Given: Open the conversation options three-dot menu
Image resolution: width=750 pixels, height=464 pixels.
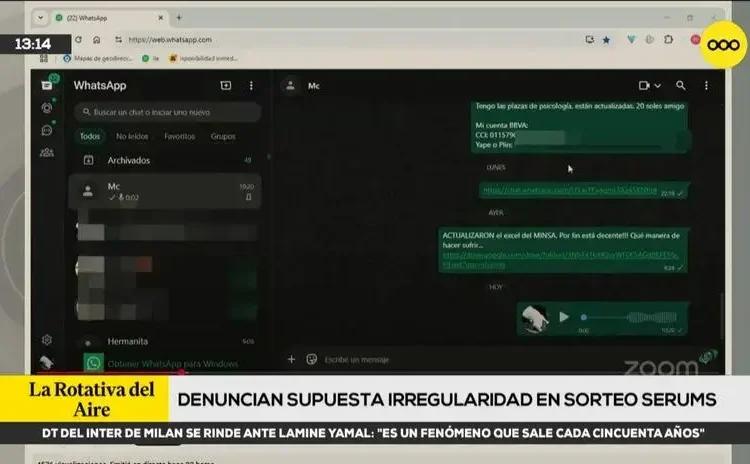Looking at the screenshot, I should coord(706,86).
